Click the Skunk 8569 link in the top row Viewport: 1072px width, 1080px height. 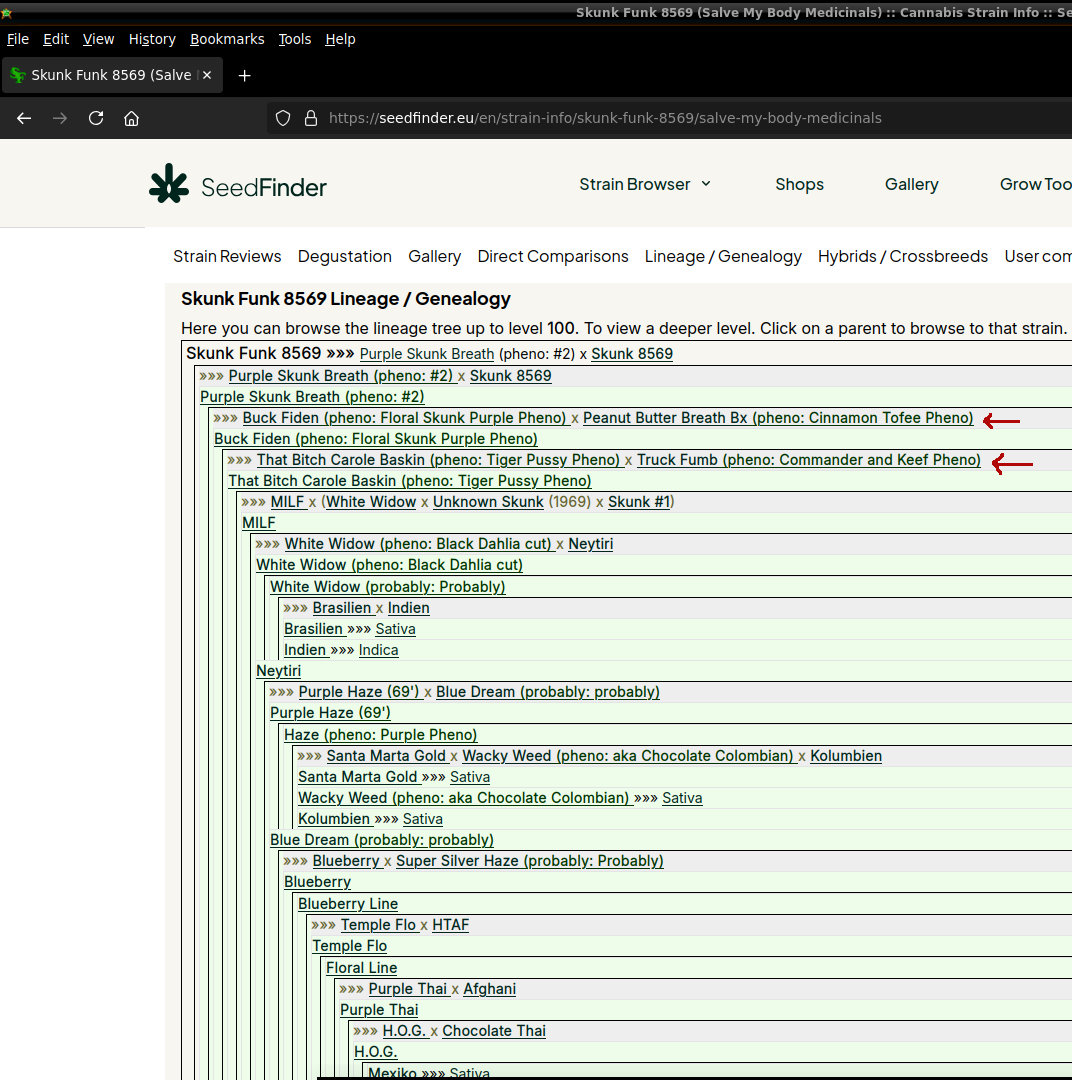[x=632, y=354]
